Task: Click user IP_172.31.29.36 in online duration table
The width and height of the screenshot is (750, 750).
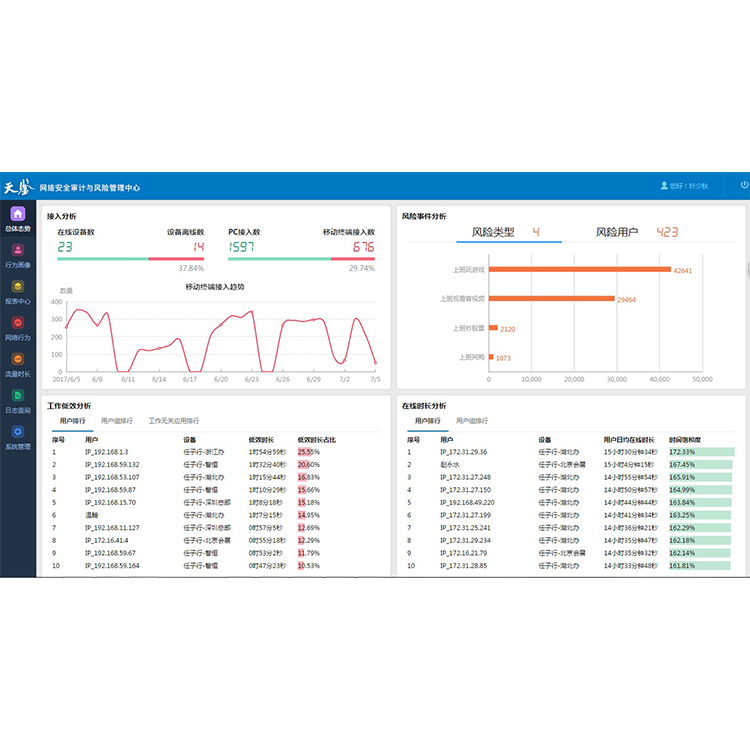Action: (x=463, y=452)
